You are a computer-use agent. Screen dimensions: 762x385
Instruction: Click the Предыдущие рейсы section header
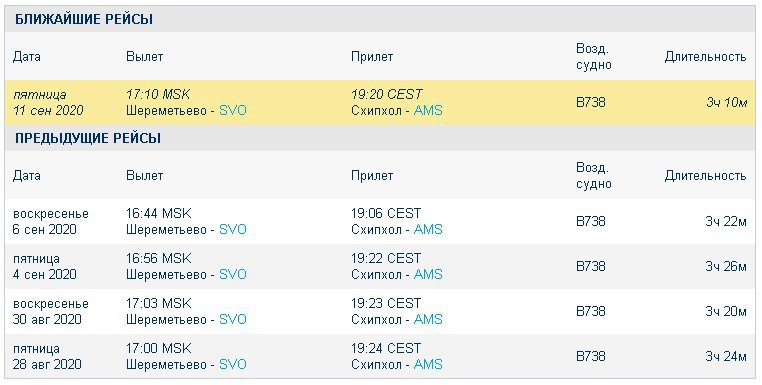(x=88, y=139)
